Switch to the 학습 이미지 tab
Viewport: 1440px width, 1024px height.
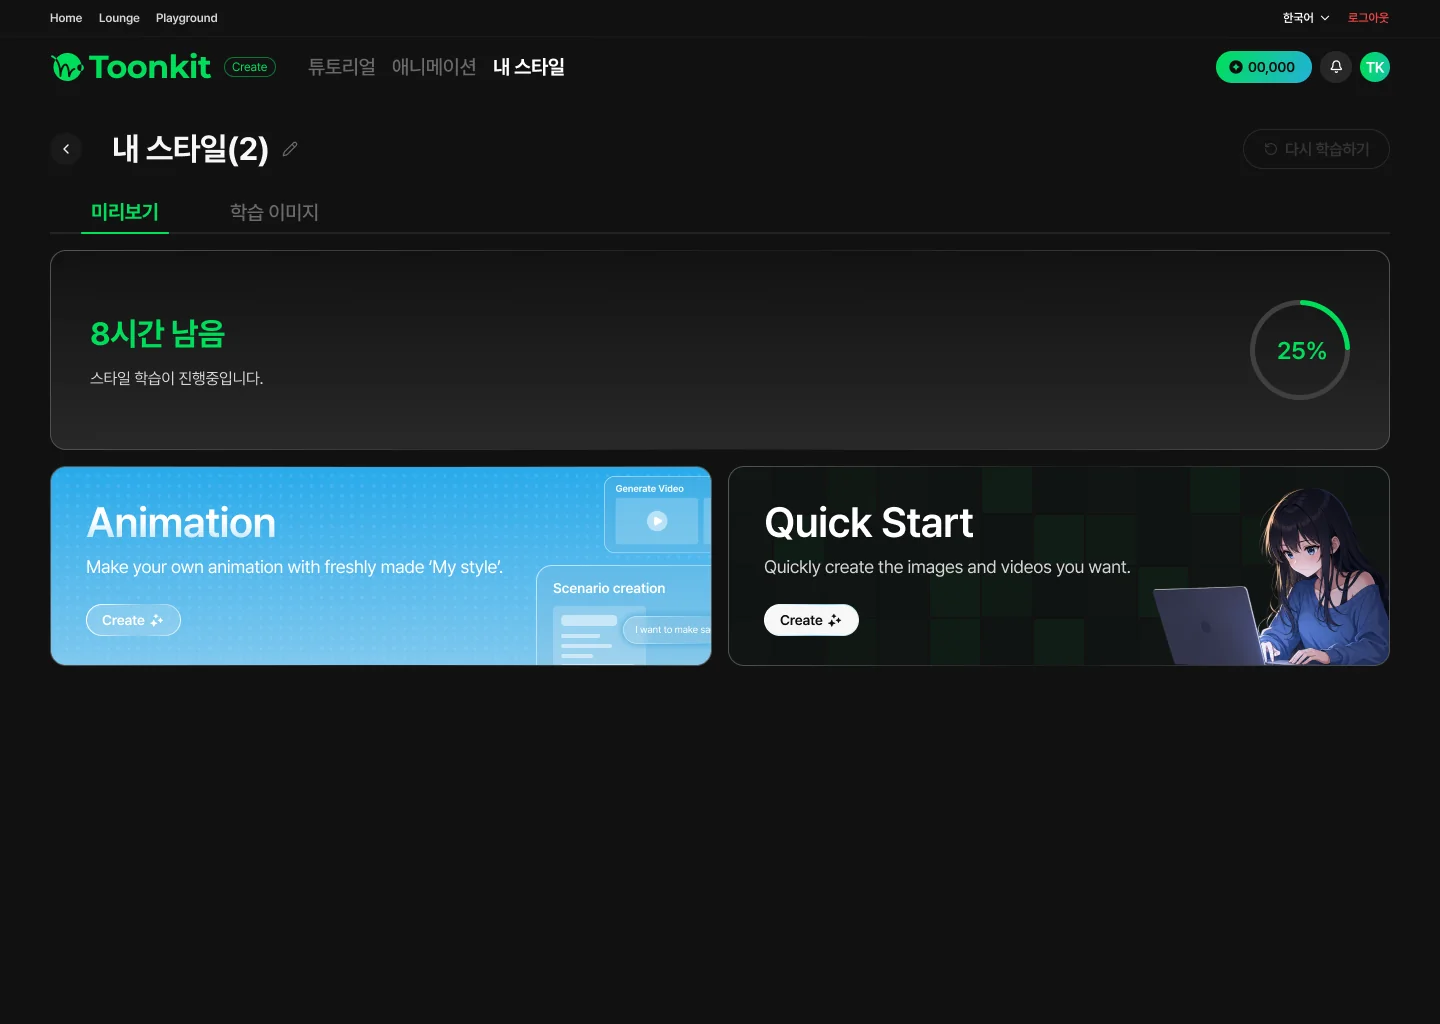pyautogui.click(x=274, y=212)
